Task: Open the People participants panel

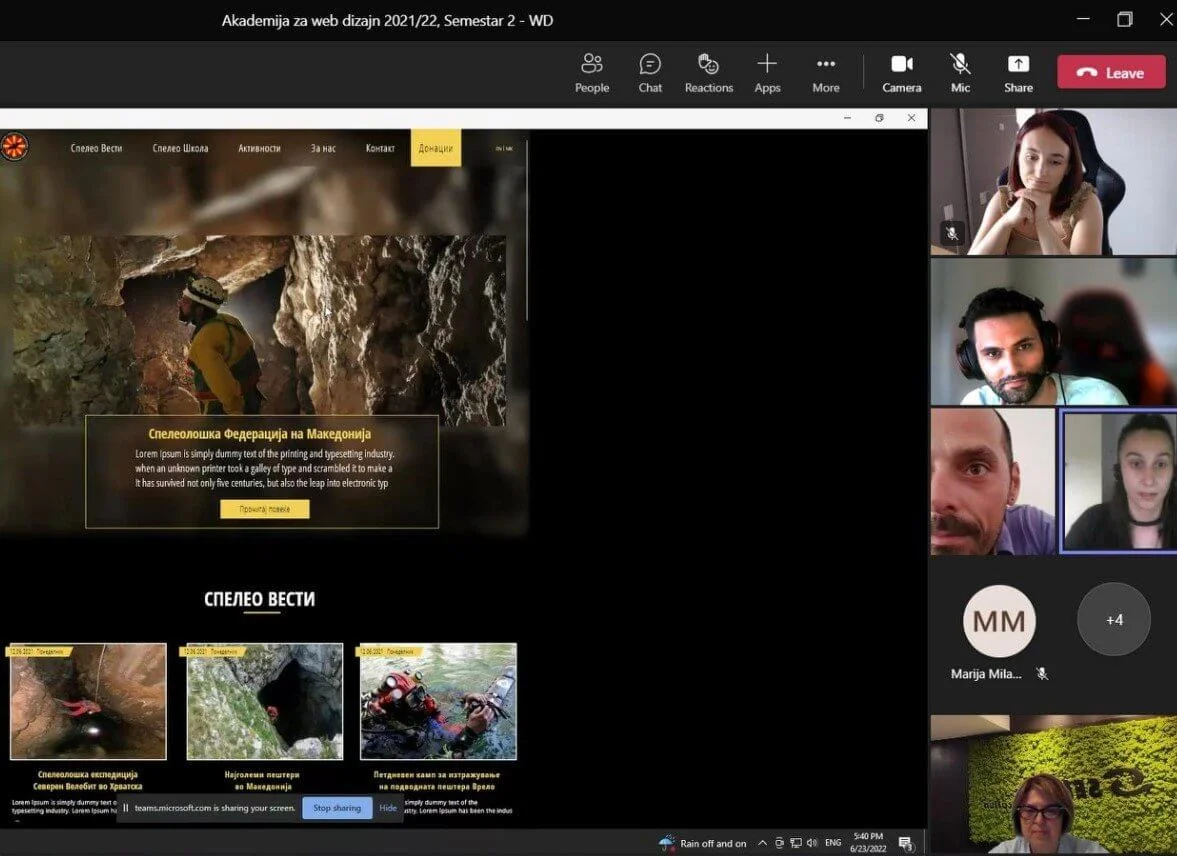Action: click(591, 73)
